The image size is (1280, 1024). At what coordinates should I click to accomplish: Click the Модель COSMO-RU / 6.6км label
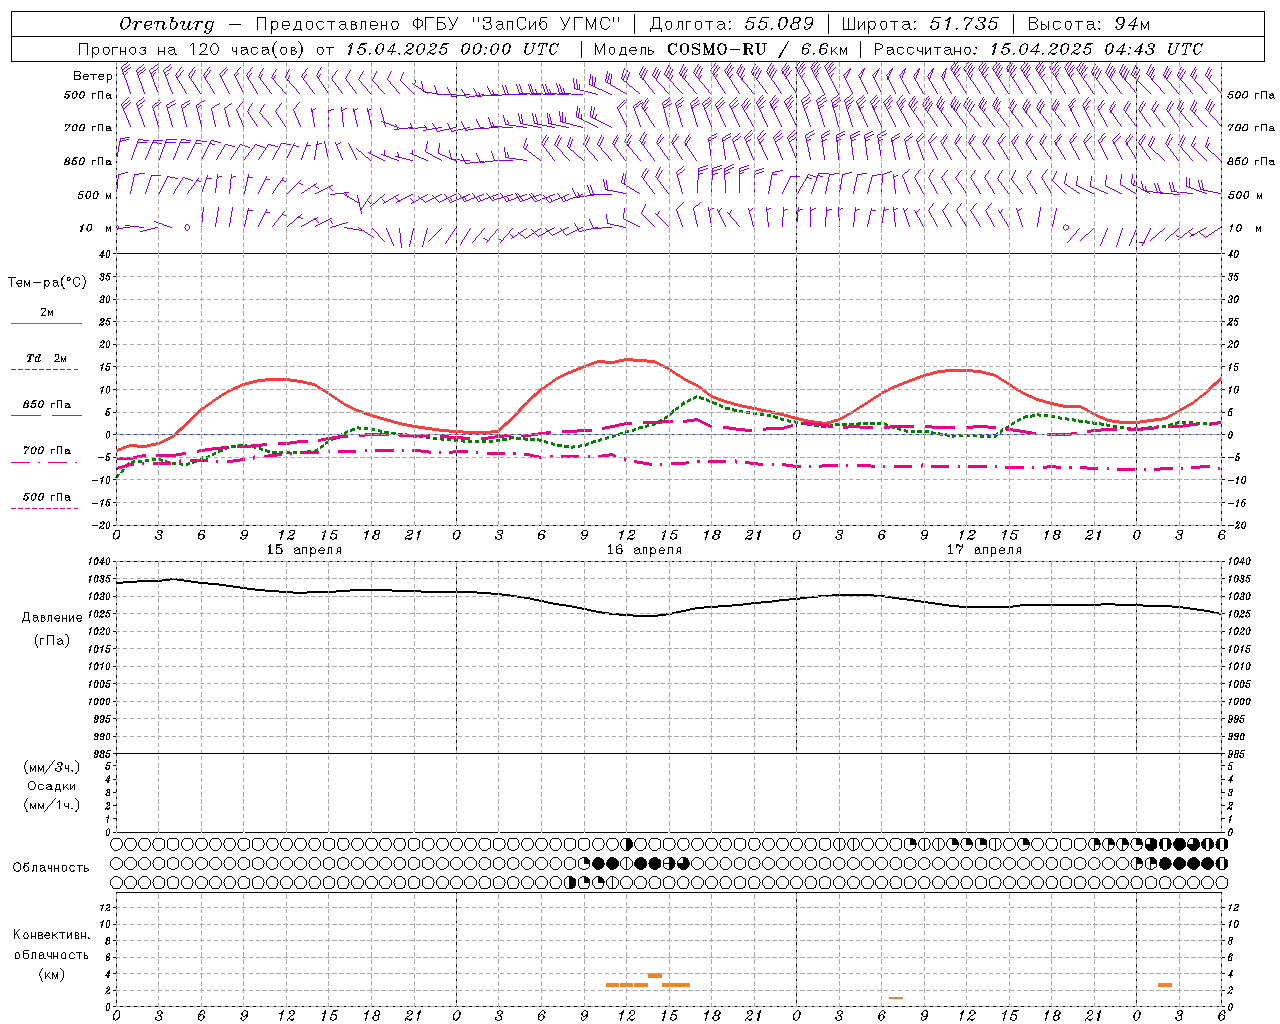coord(721,49)
